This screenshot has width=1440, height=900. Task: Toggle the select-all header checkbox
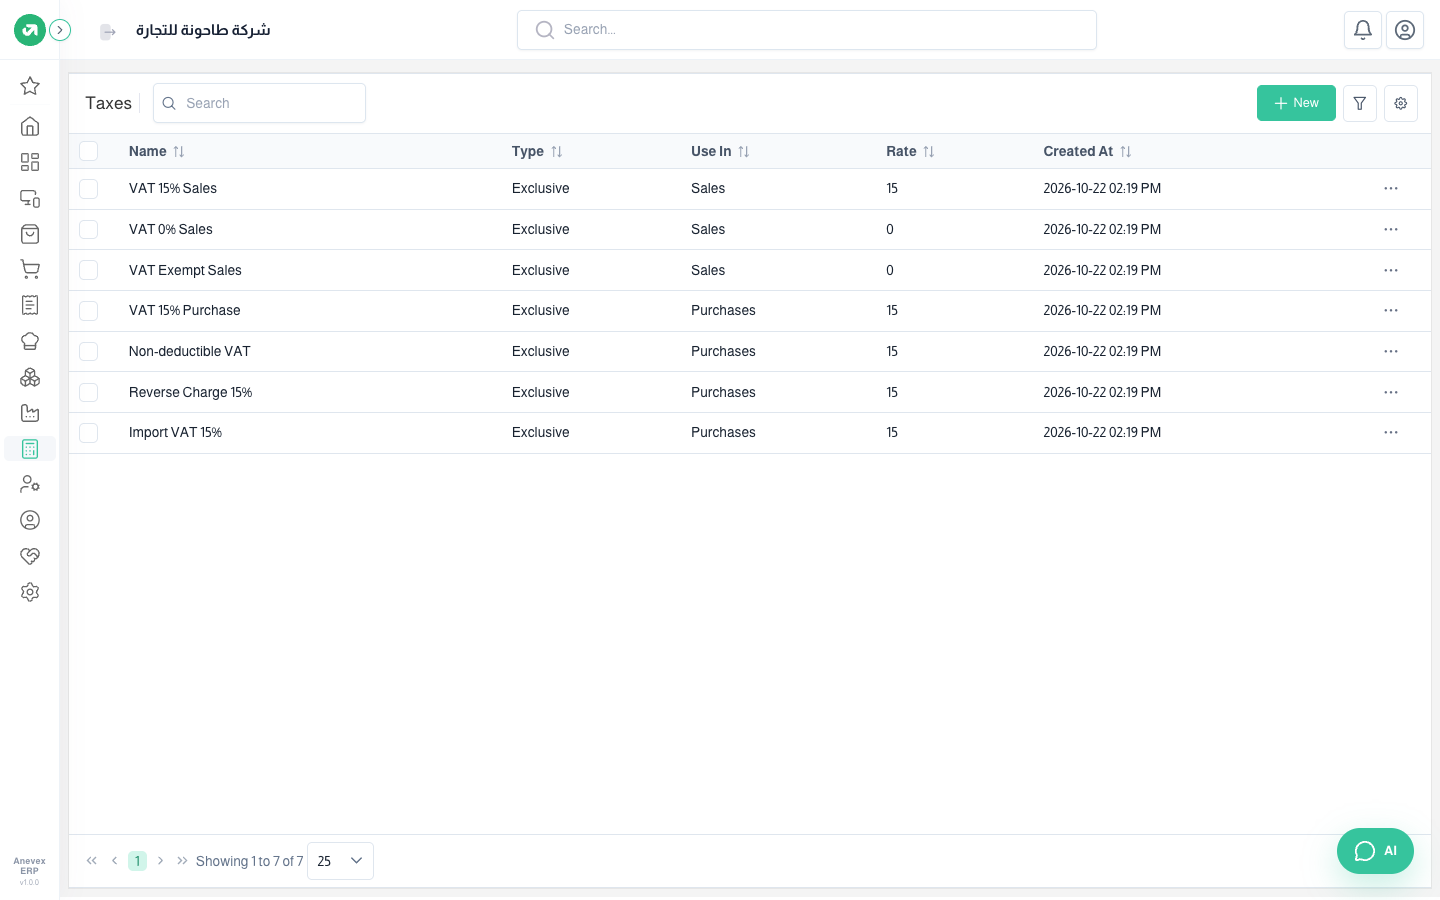pyautogui.click(x=89, y=151)
